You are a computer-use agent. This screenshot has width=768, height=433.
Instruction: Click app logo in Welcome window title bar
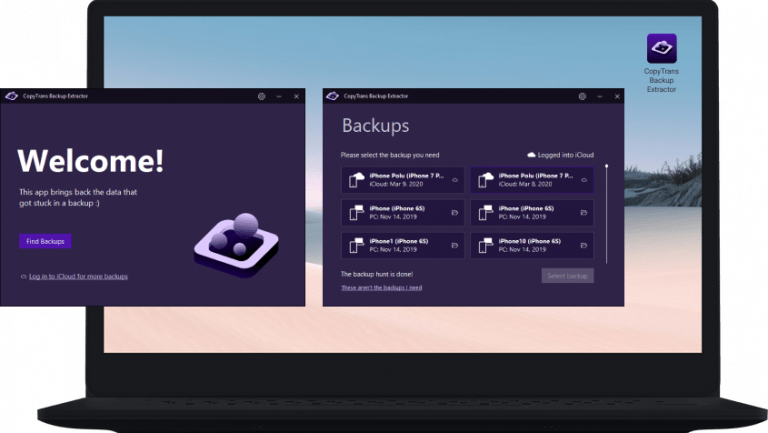11,96
